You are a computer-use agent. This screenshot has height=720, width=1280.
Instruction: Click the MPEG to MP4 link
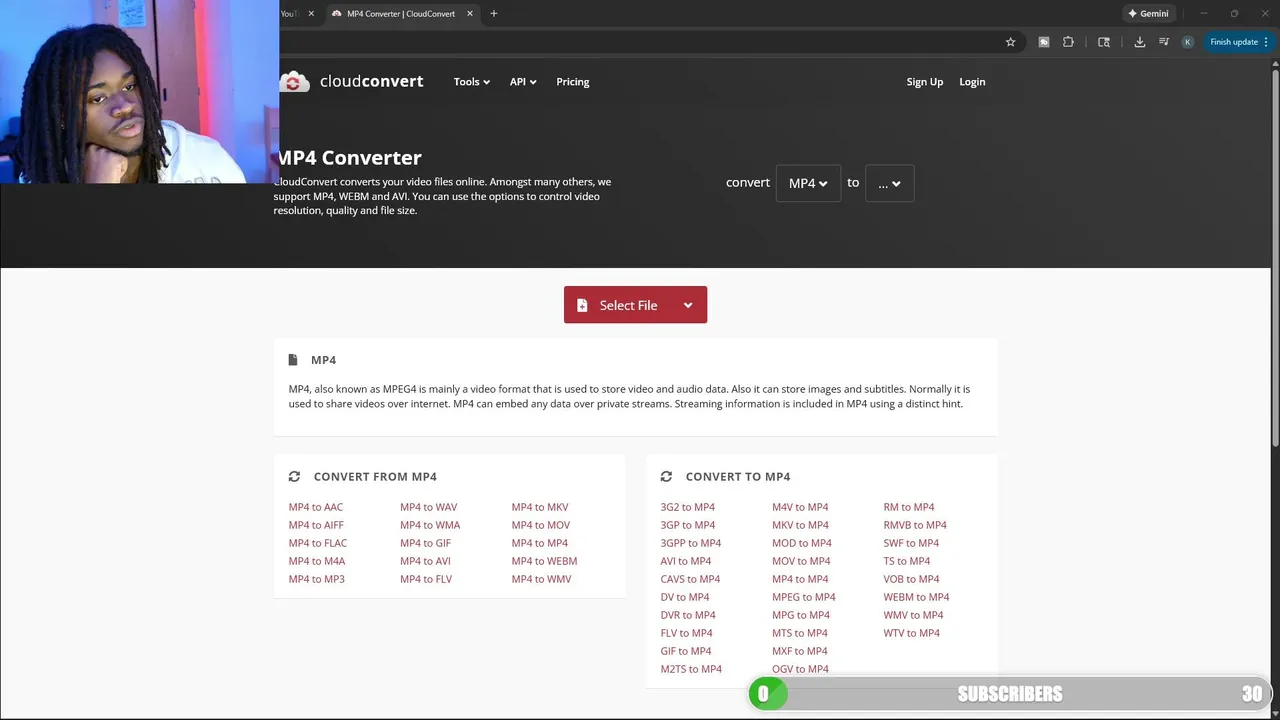click(804, 597)
